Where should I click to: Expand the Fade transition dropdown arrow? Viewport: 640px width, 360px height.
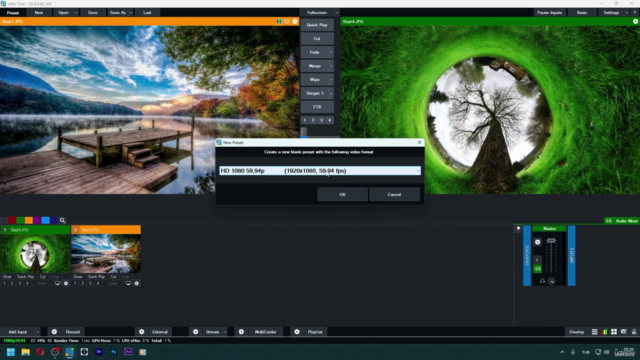click(x=331, y=52)
